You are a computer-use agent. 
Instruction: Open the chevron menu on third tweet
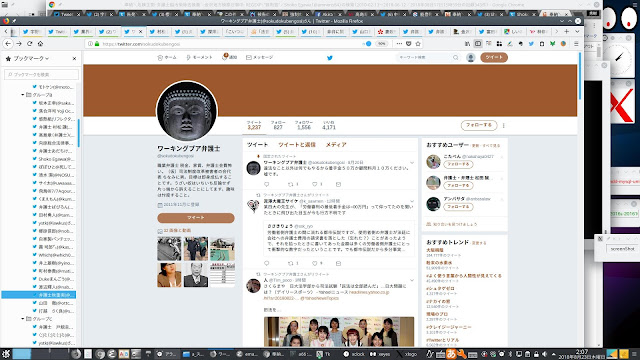(x=412, y=280)
